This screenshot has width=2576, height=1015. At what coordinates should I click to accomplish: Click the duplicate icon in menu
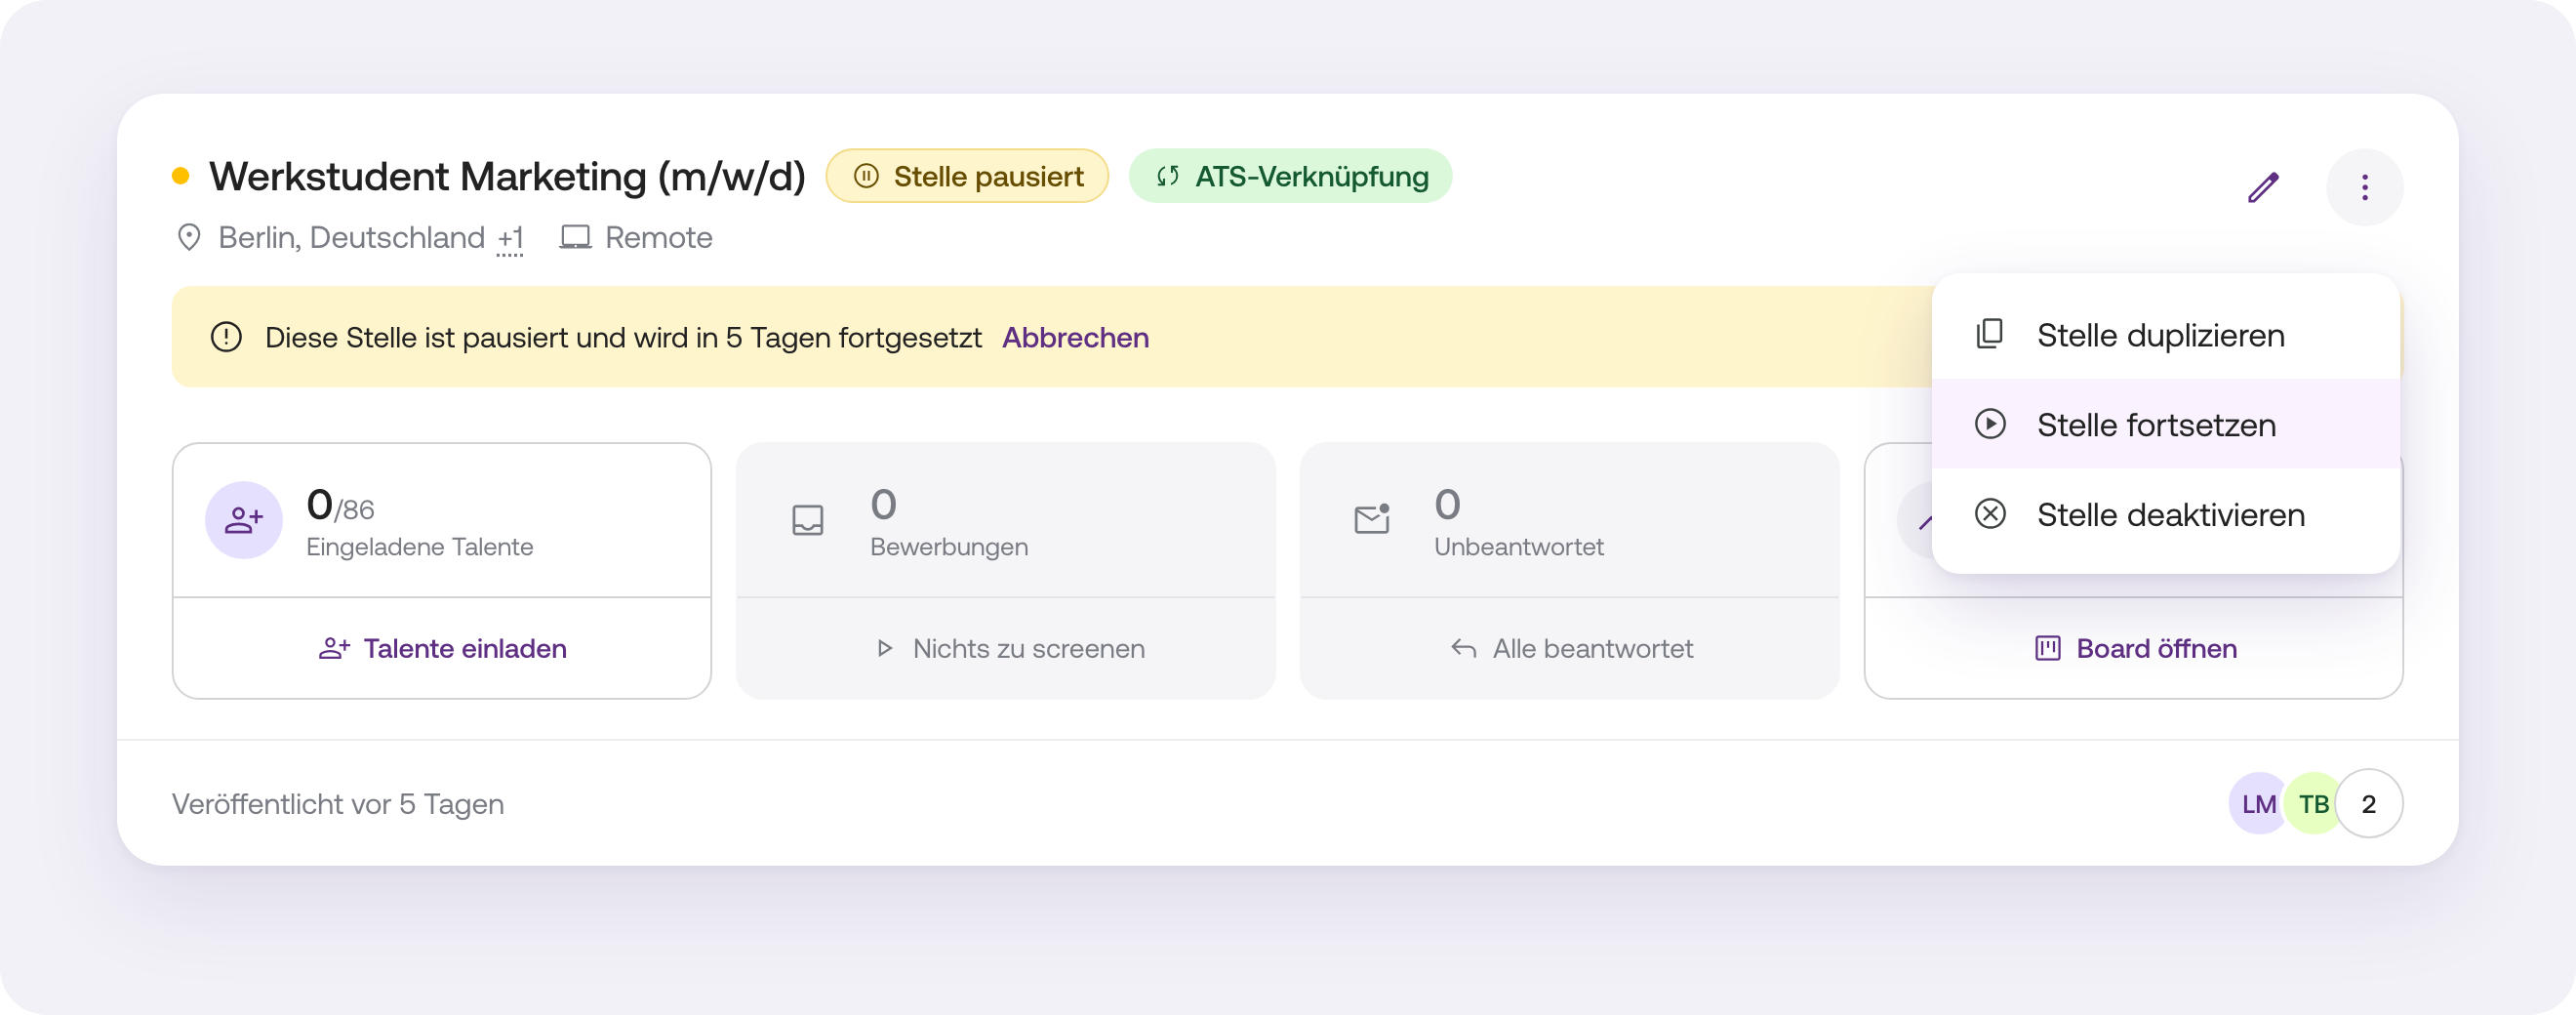(x=1990, y=334)
